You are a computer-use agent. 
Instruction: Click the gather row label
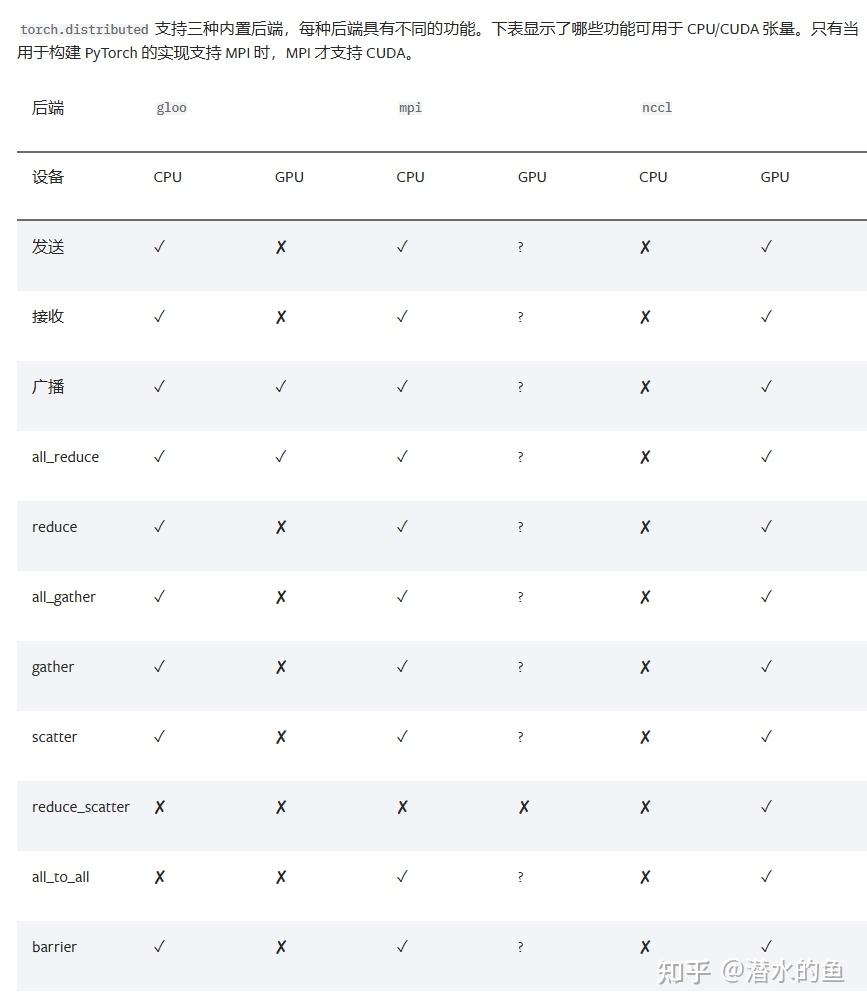pos(53,667)
